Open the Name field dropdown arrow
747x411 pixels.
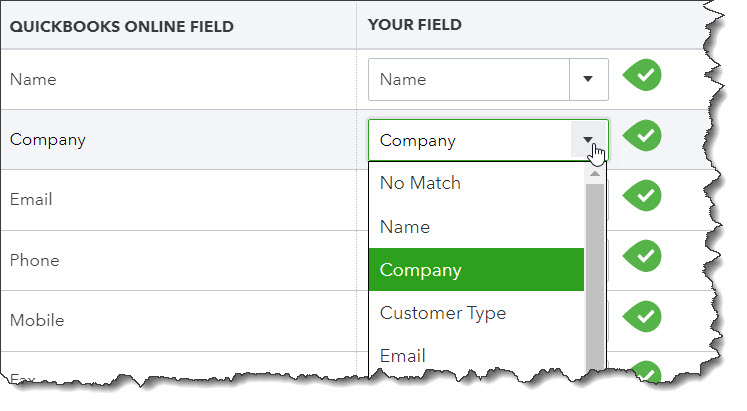[588, 79]
